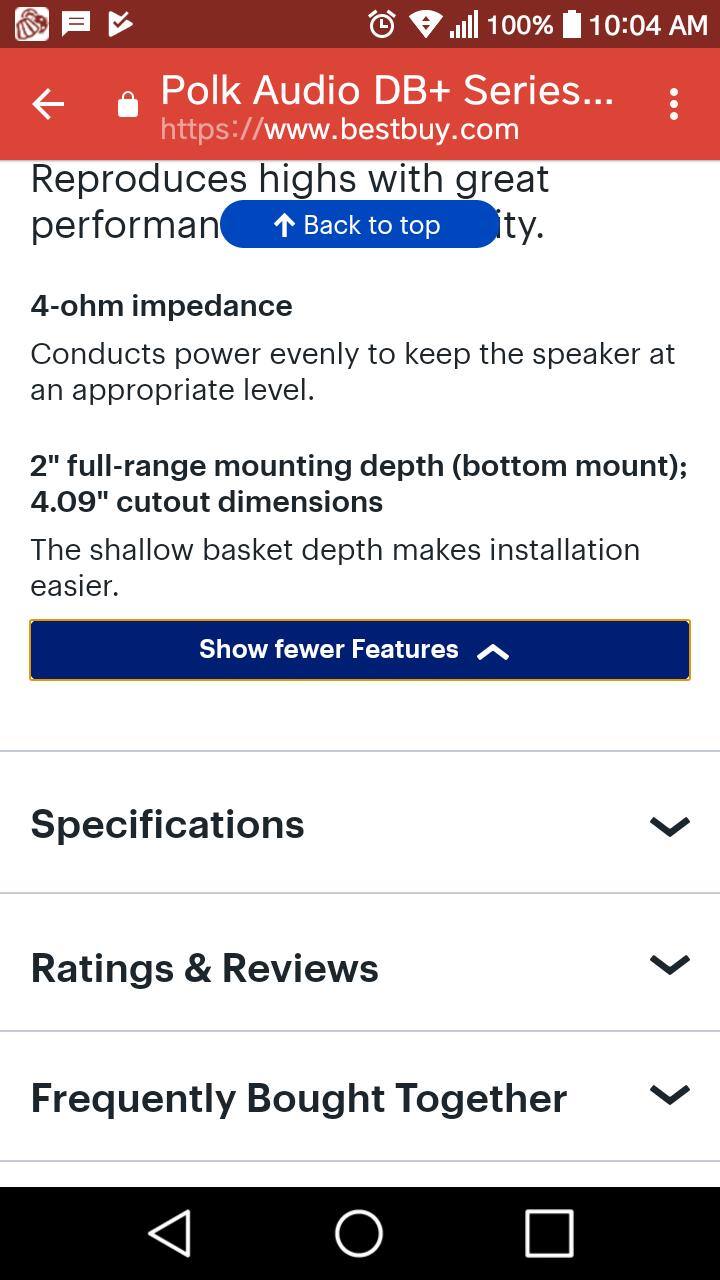Tap the 4-ohm impedance feature heading
The image size is (720, 1280).
tap(161, 306)
